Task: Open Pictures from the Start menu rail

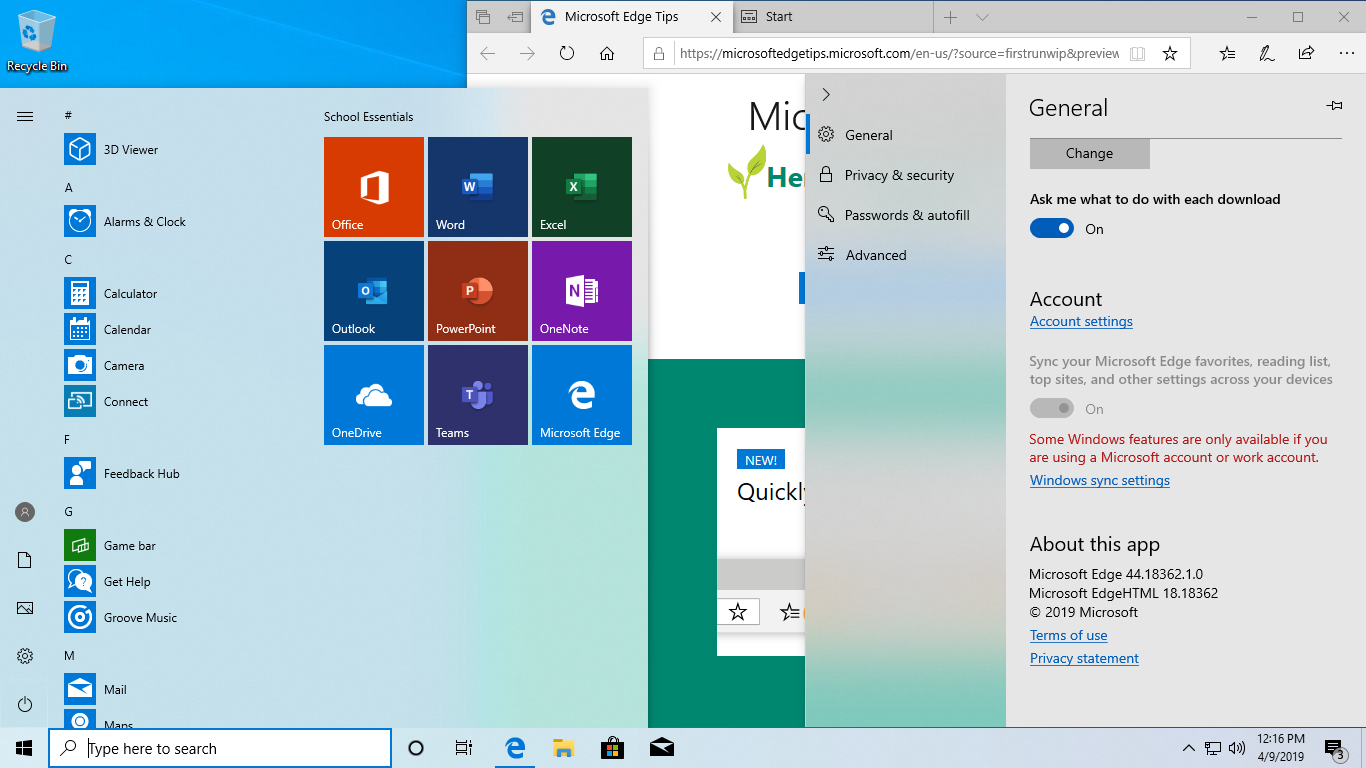Action: [25, 608]
